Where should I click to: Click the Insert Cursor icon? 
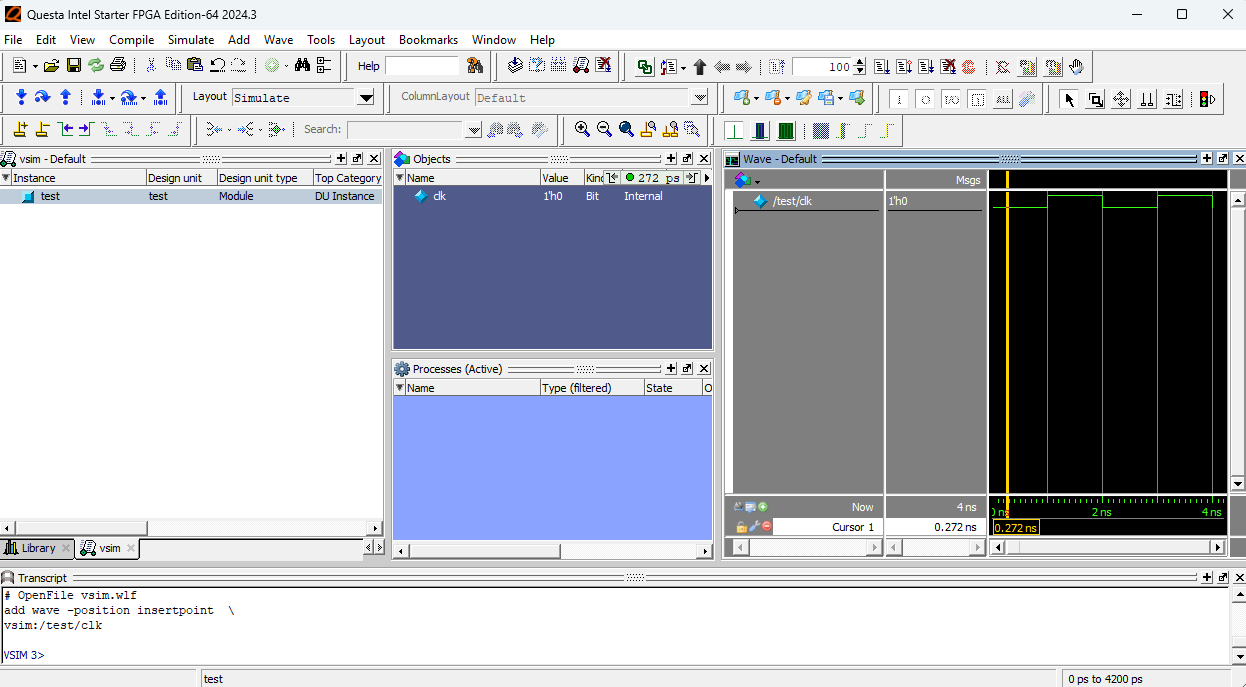pos(20,129)
